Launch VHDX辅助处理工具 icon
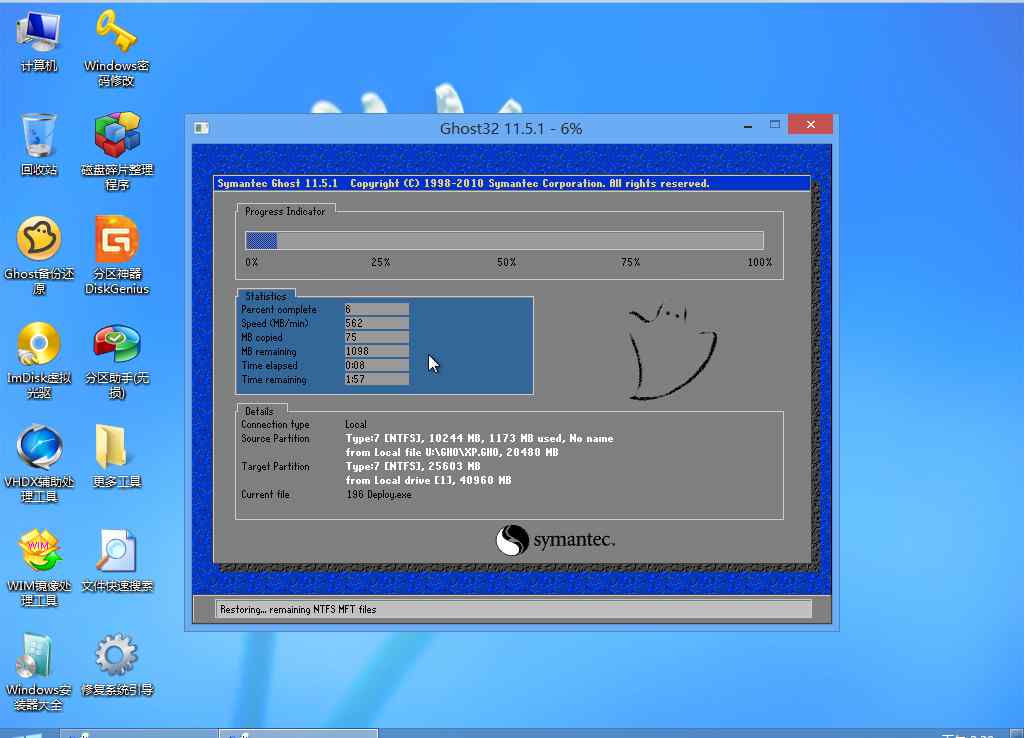1024x738 pixels. pos(39,464)
